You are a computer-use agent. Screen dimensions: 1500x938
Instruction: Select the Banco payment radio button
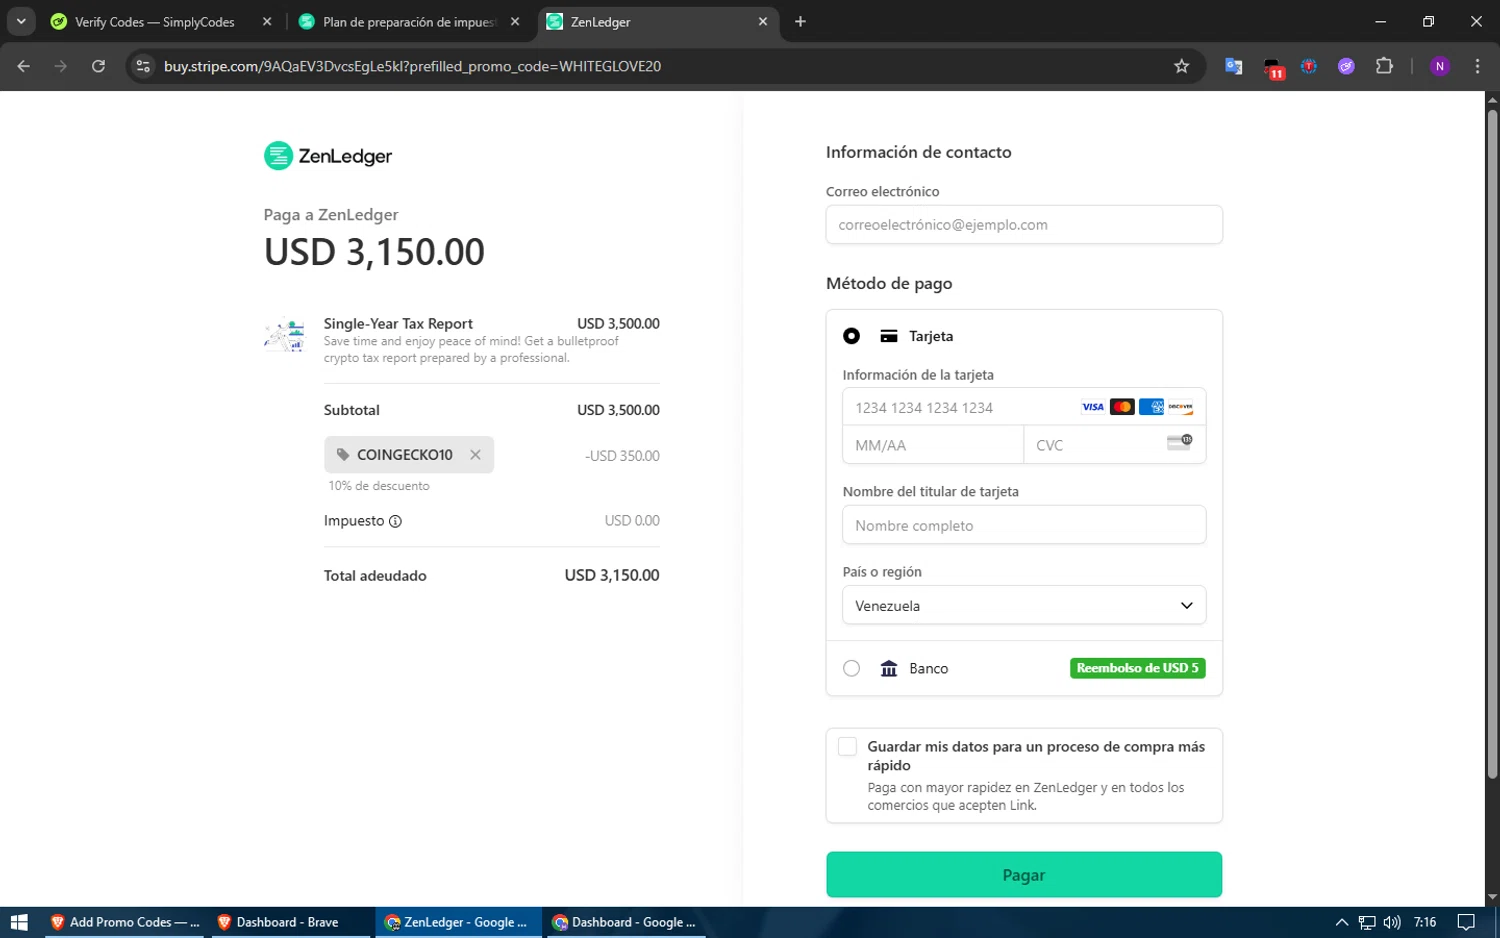851,668
